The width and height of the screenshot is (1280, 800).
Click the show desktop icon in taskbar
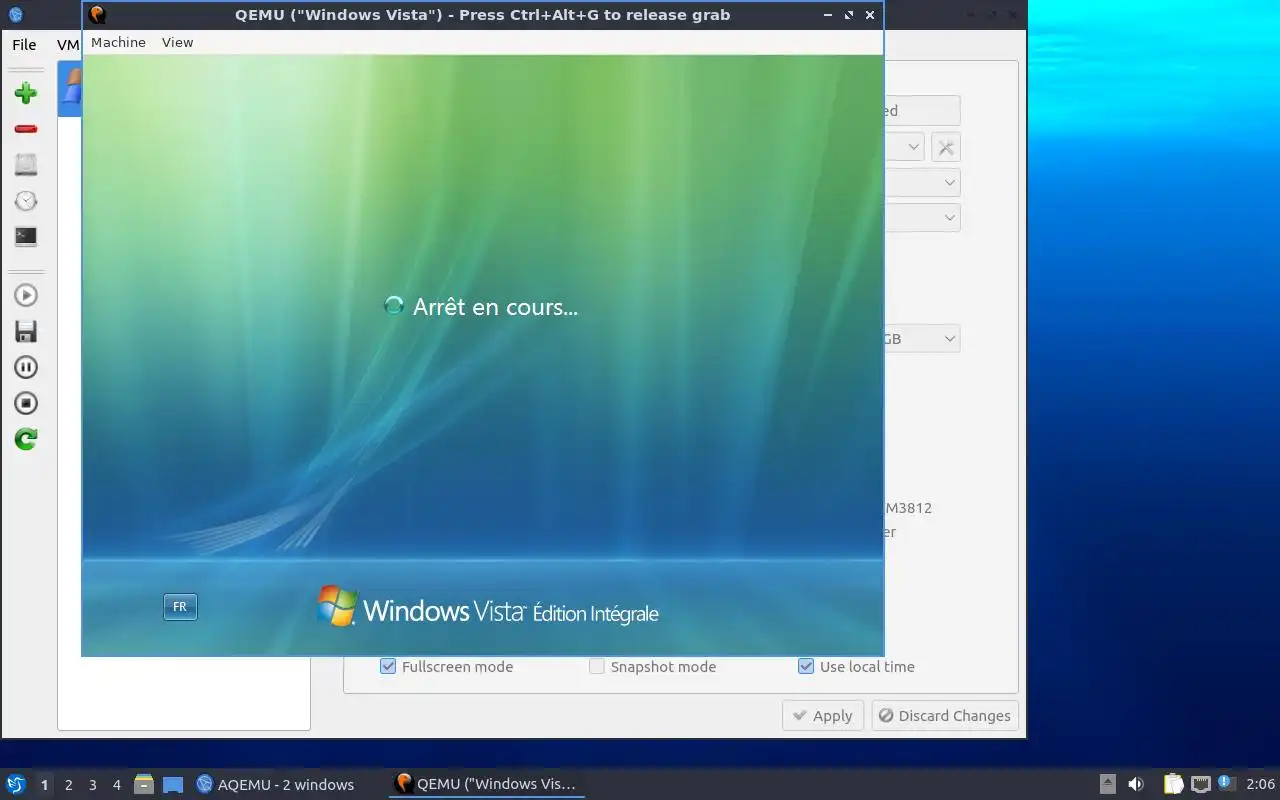pos(173,784)
